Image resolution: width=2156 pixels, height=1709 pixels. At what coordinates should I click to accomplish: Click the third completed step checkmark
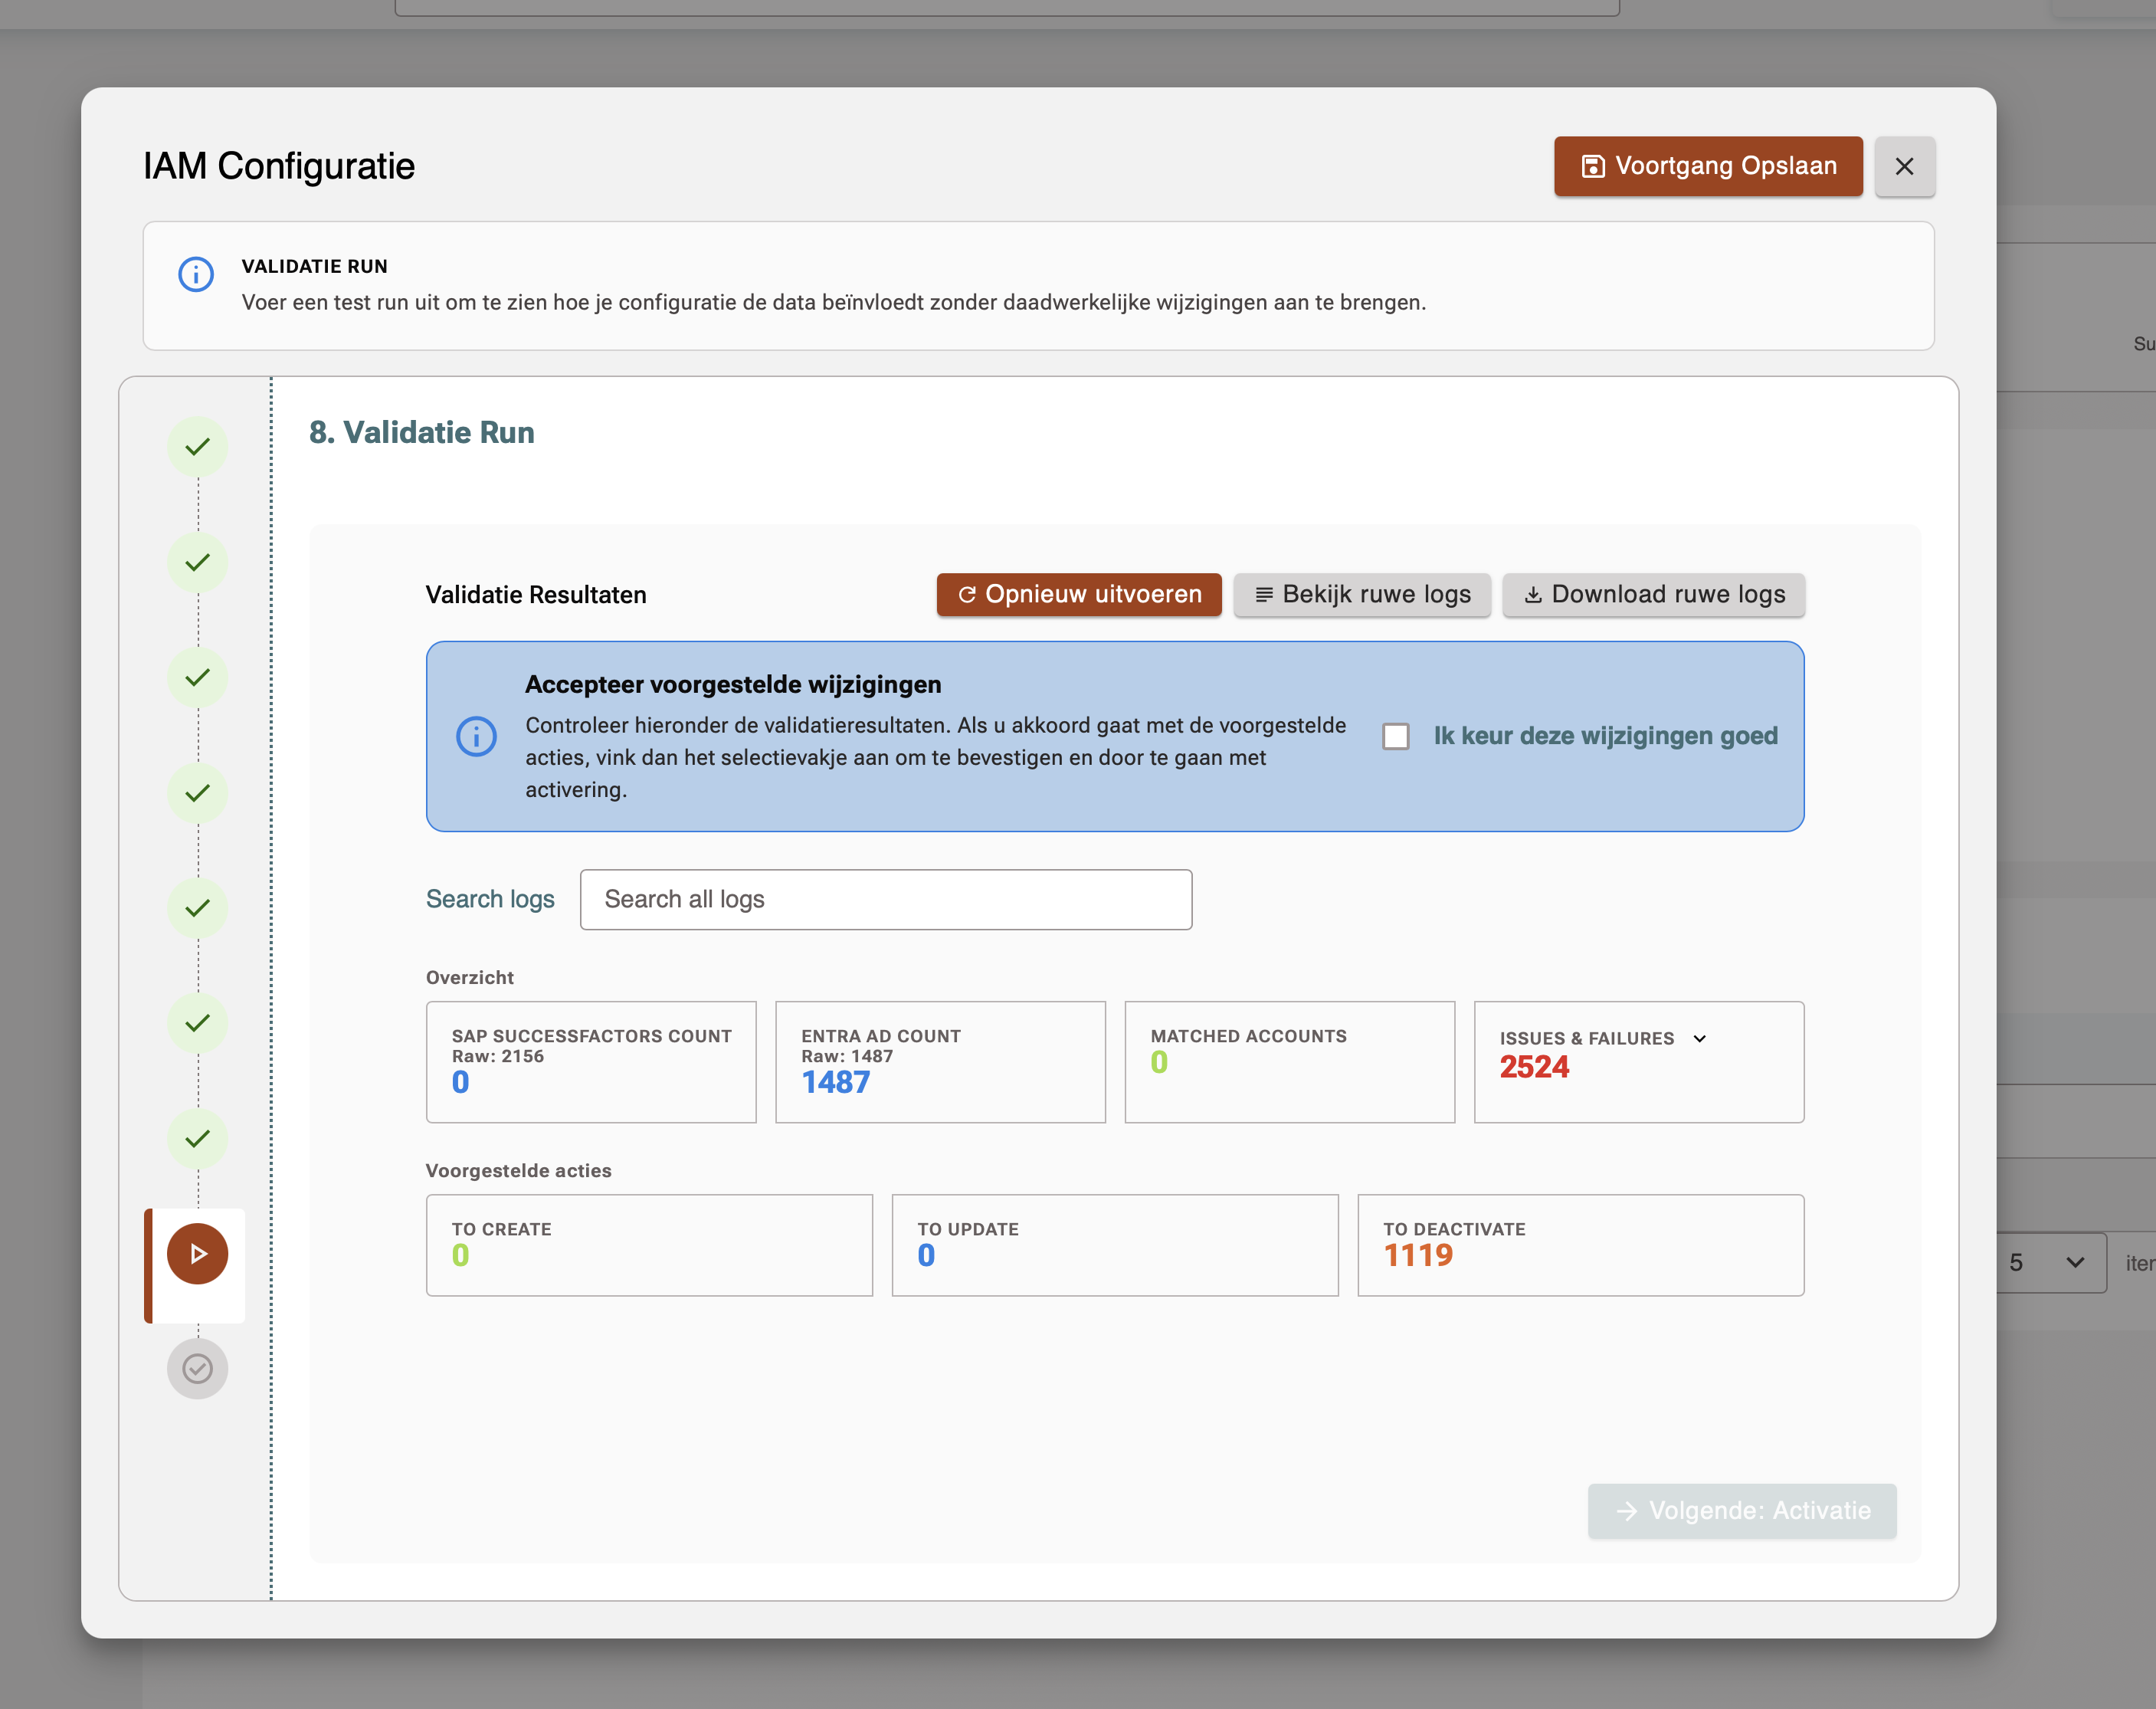pyautogui.click(x=197, y=677)
